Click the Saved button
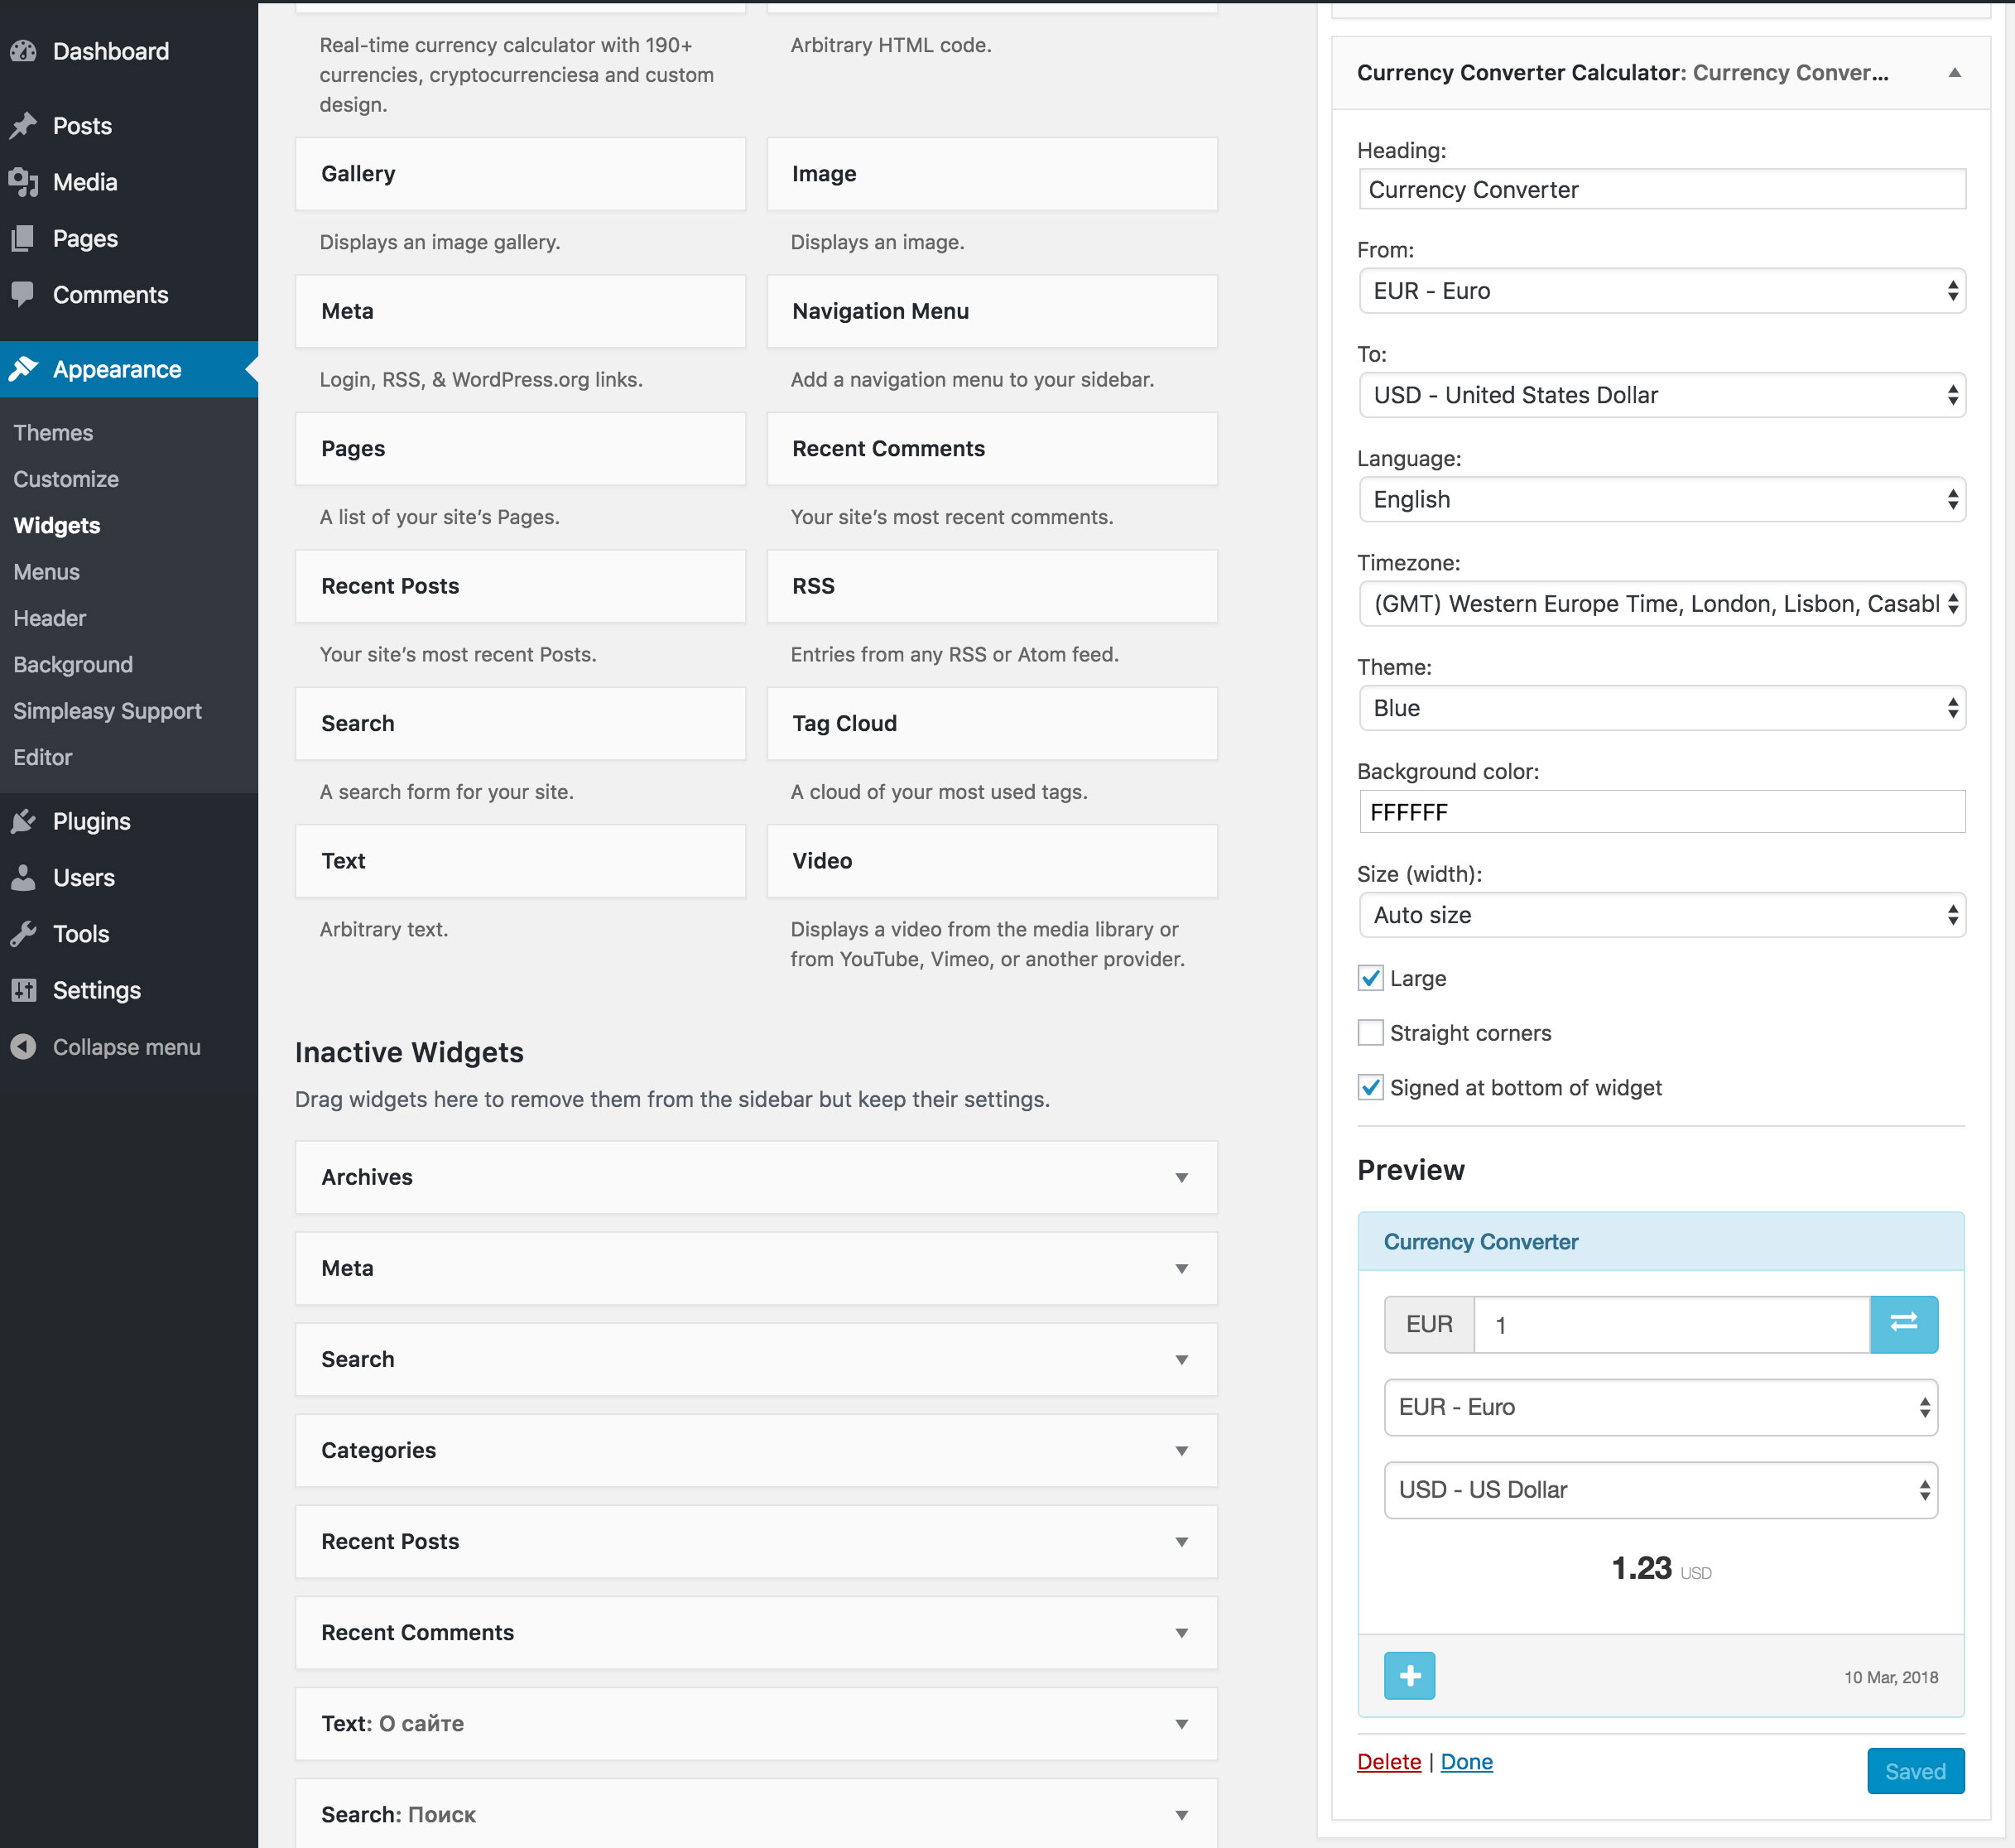 pos(1915,1771)
